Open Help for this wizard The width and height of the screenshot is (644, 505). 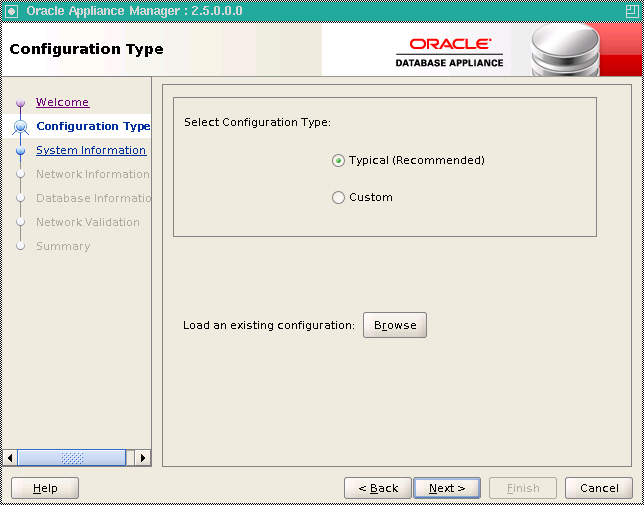pyautogui.click(x=45, y=488)
